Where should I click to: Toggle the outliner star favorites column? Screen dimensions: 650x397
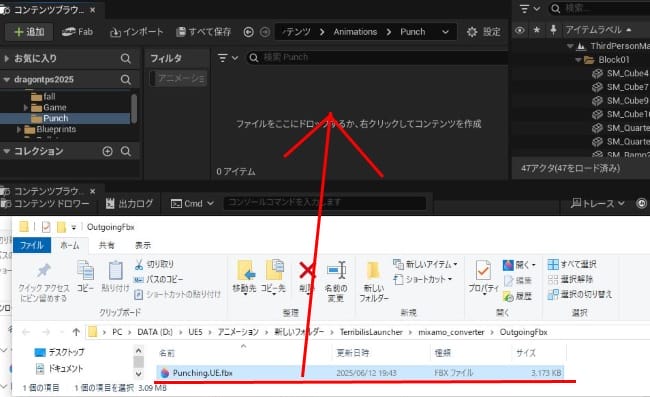pos(537,30)
